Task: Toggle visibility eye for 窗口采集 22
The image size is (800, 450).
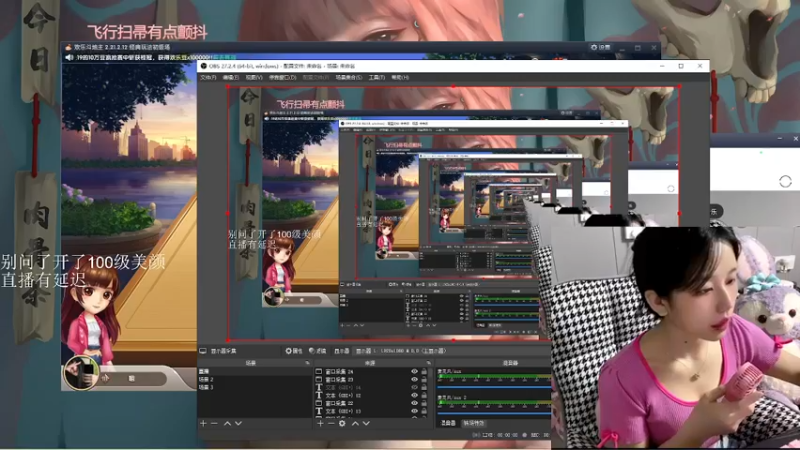Action: [414, 403]
